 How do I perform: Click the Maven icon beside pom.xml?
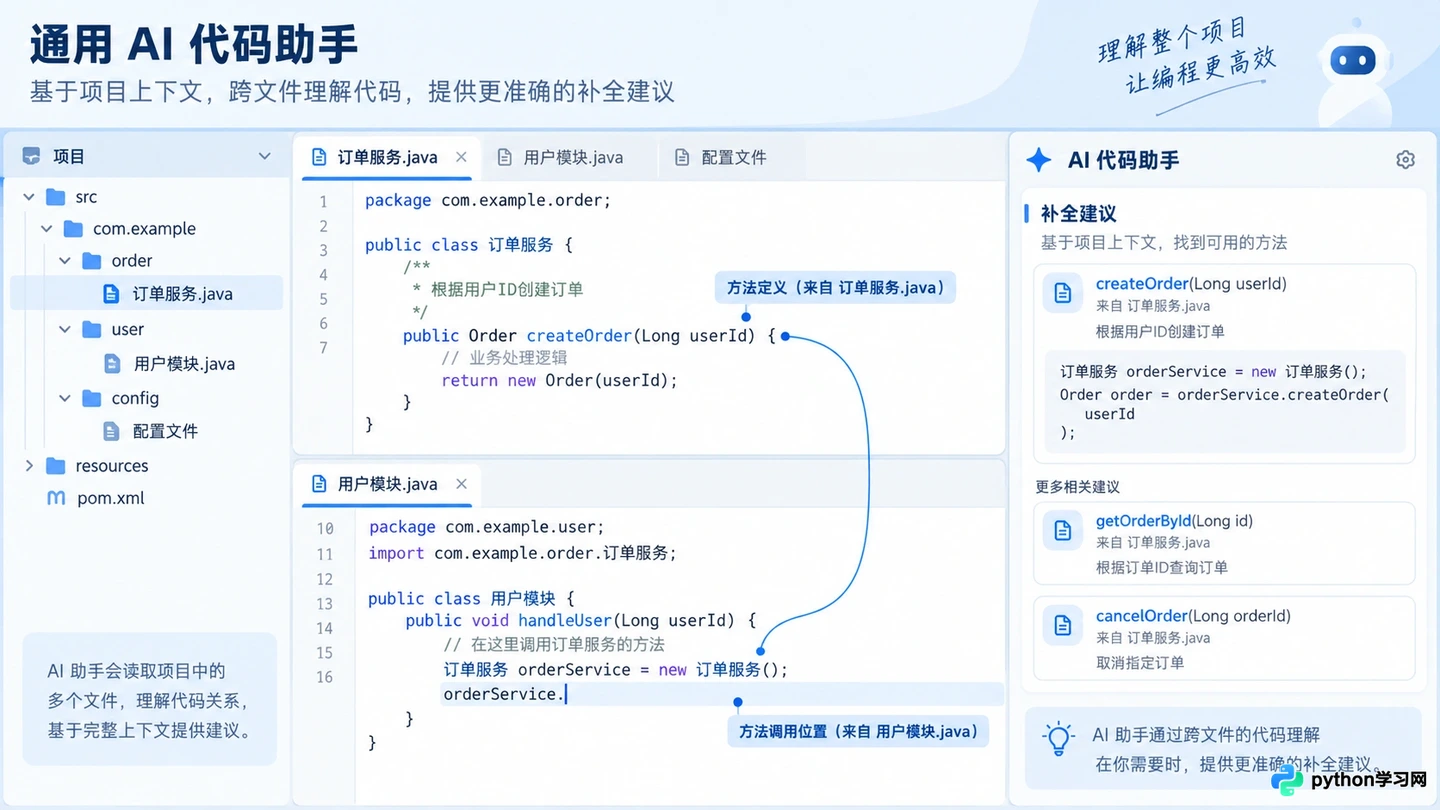pyautogui.click(x=57, y=498)
